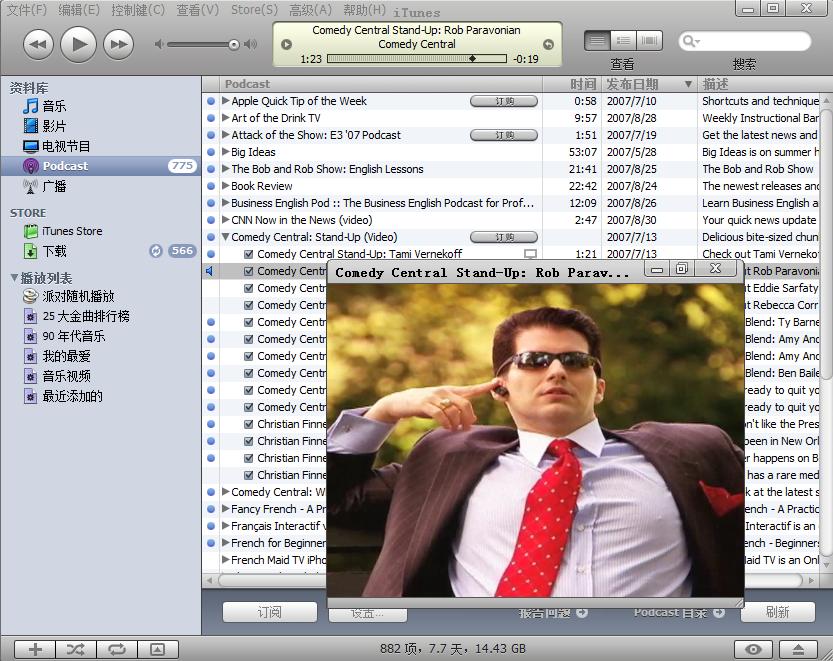Switch to grouped album view mode
Screen dimensions: 833x661
click(x=623, y=40)
